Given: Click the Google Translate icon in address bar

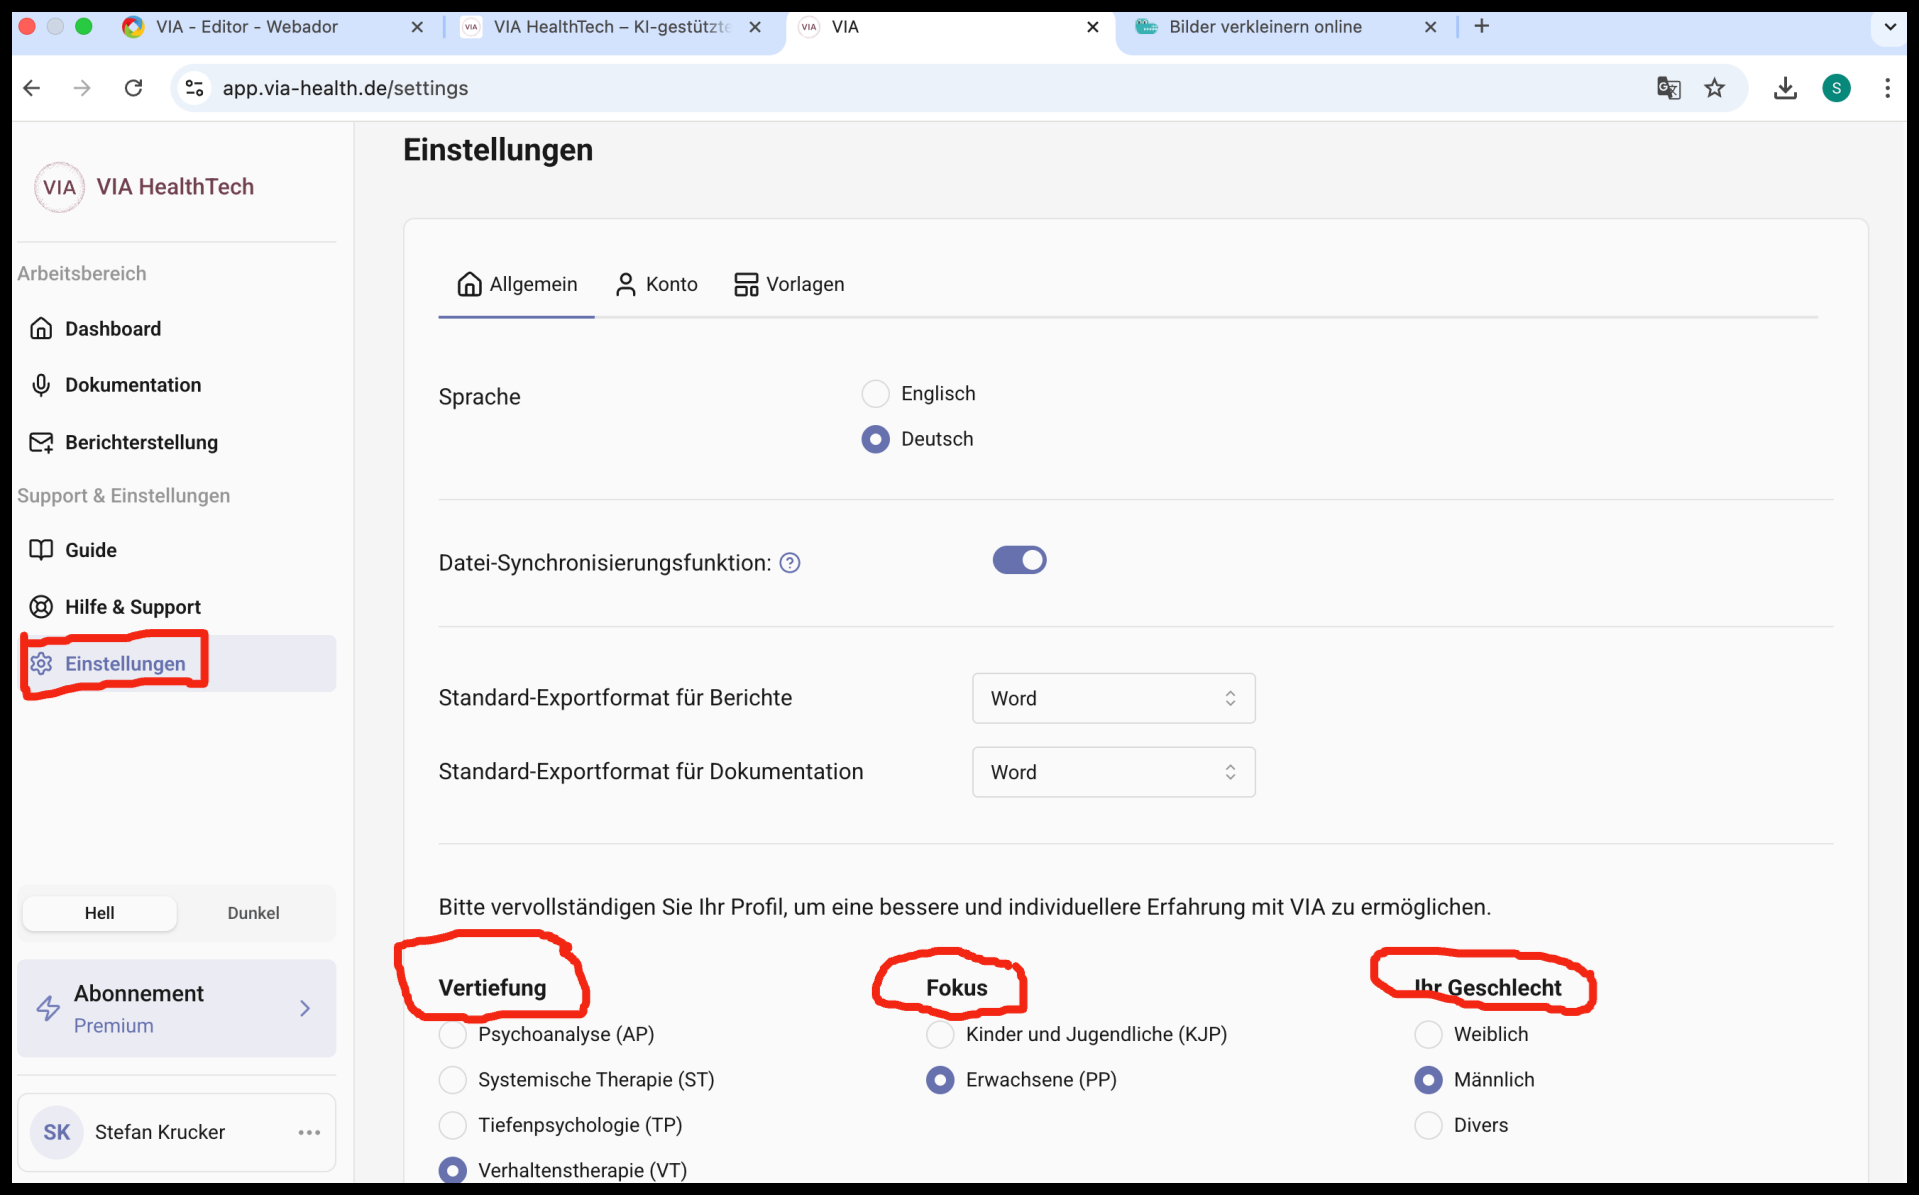Looking at the screenshot, I should click(x=1668, y=88).
